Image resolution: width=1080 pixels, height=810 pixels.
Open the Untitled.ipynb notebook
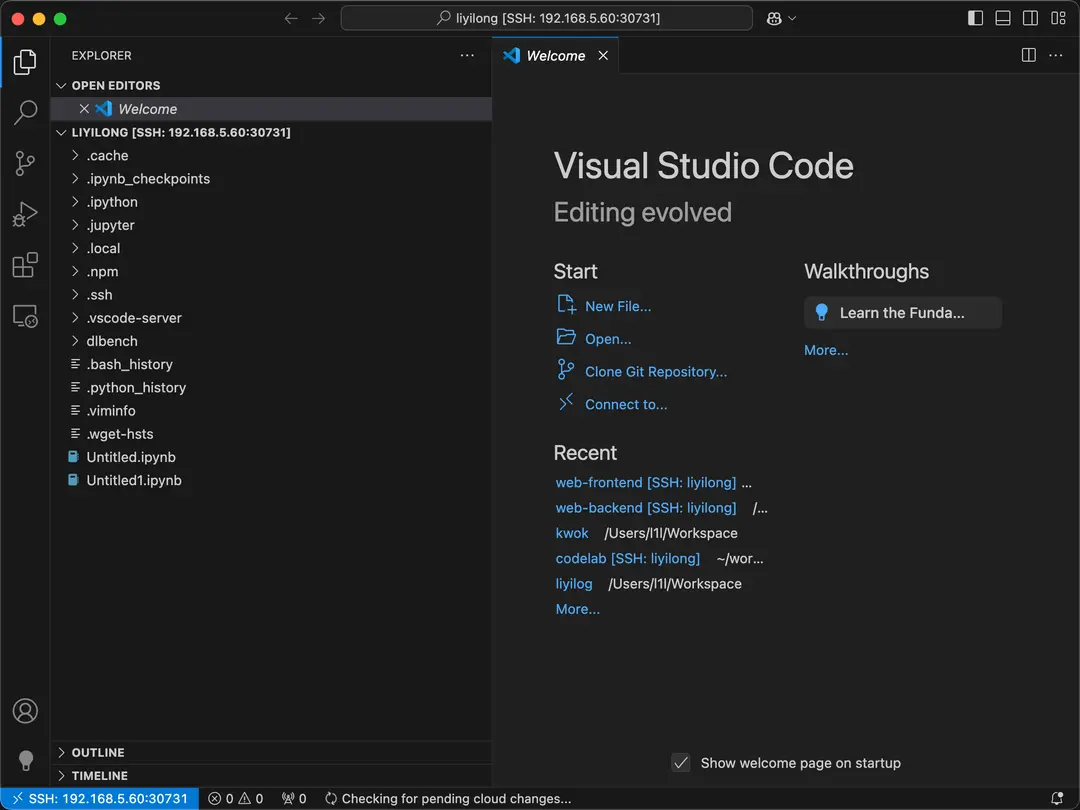271,457
